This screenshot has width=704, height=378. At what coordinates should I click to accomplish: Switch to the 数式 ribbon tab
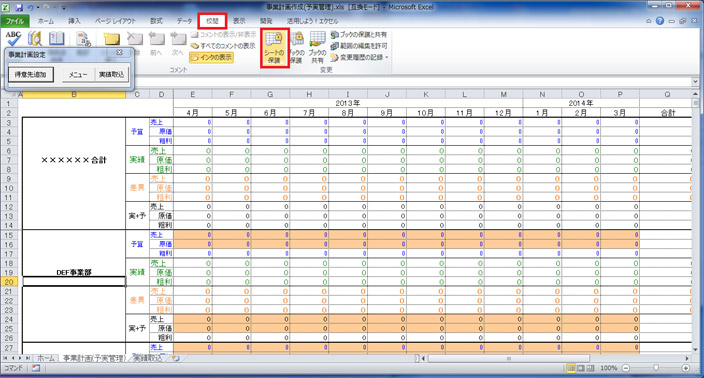(x=156, y=21)
